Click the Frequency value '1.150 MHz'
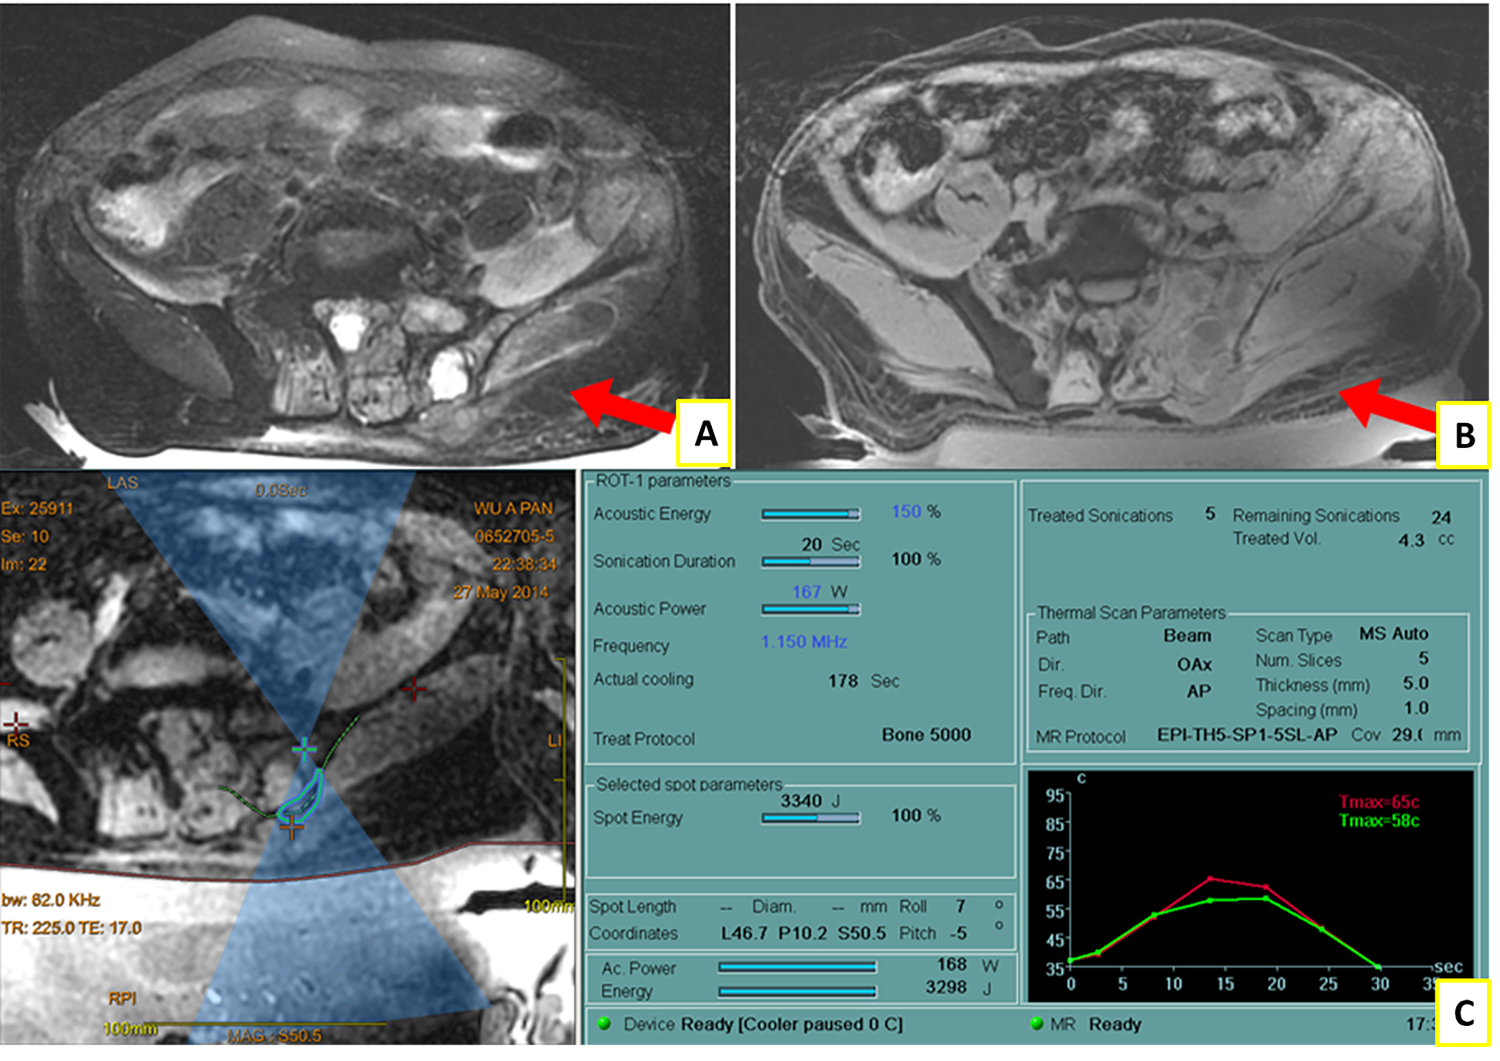1500x1061 pixels. click(x=804, y=642)
